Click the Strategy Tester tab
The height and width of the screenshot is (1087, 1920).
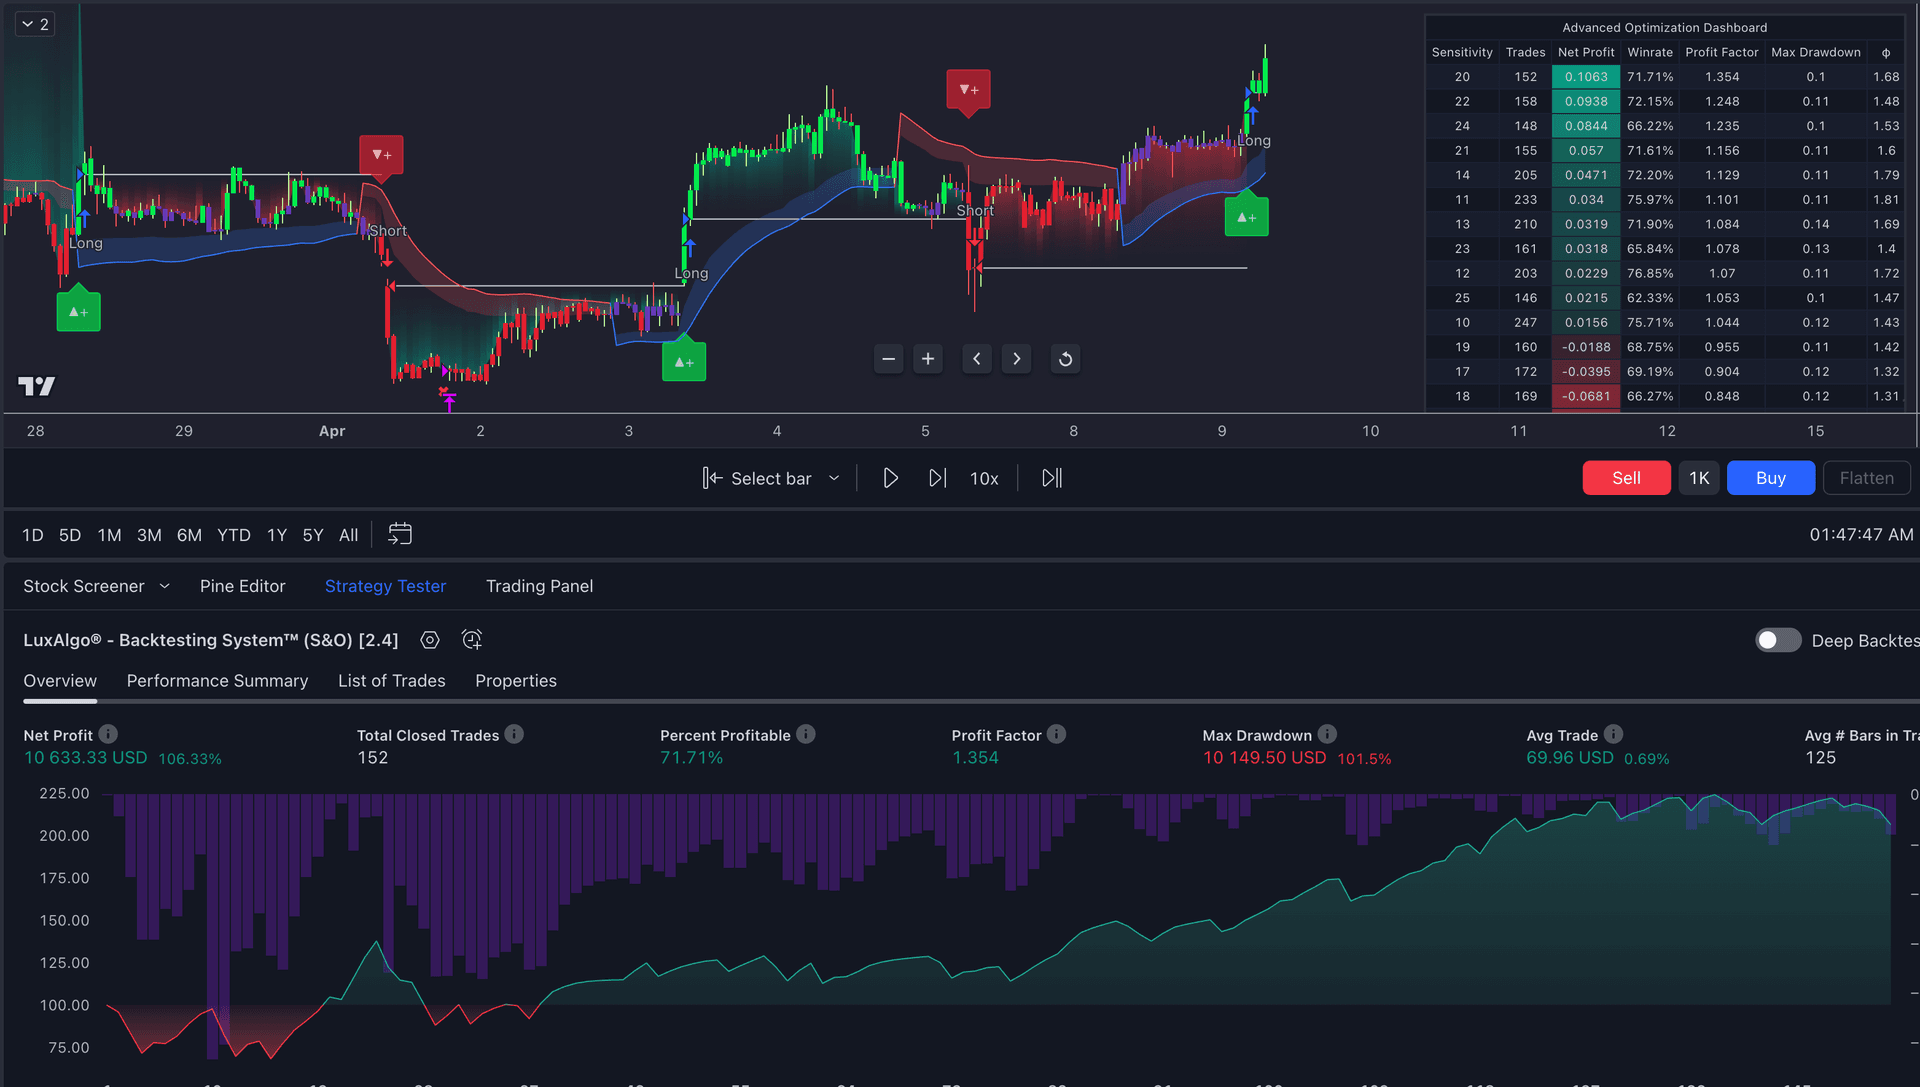[384, 586]
